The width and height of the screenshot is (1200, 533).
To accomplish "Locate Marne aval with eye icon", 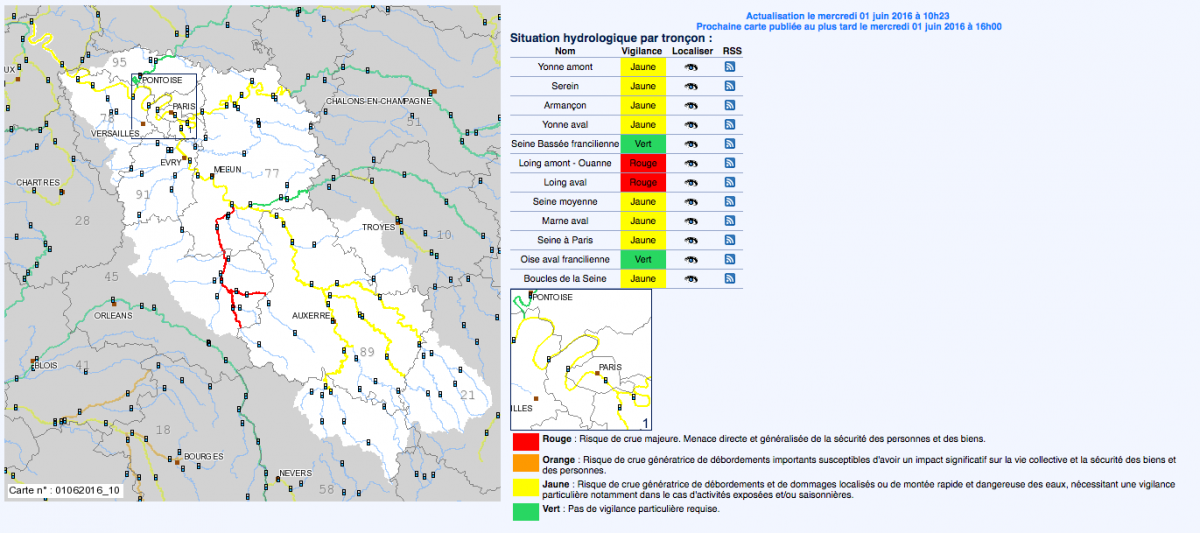I will (x=691, y=221).
